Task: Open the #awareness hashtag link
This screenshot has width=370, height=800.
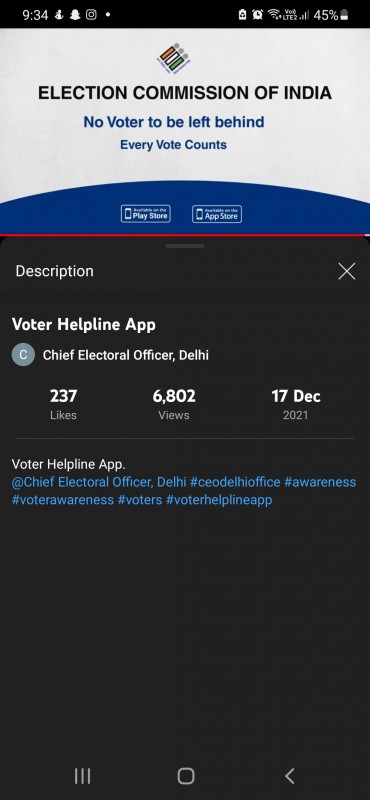Action: click(x=320, y=482)
